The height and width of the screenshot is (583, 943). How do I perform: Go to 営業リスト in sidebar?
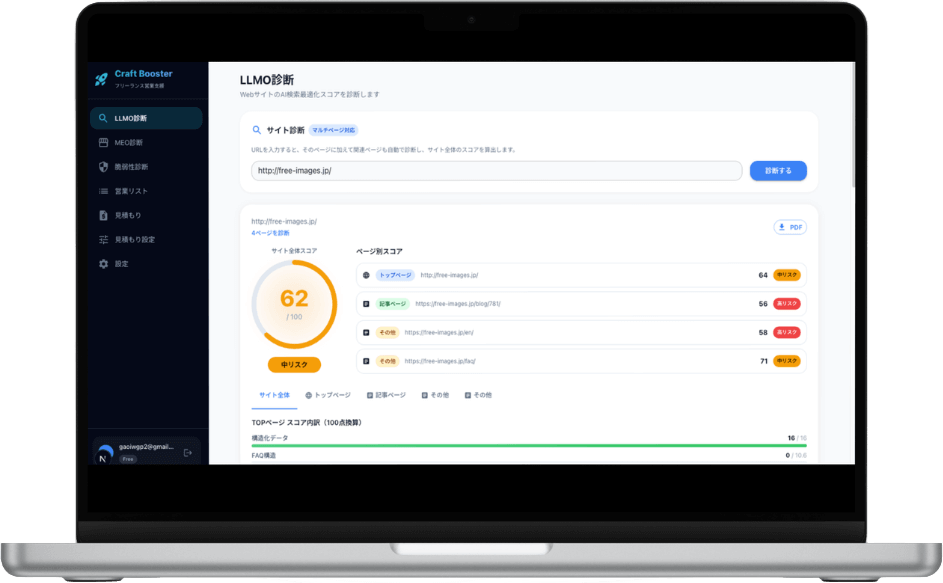pyautogui.click(x=130, y=191)
